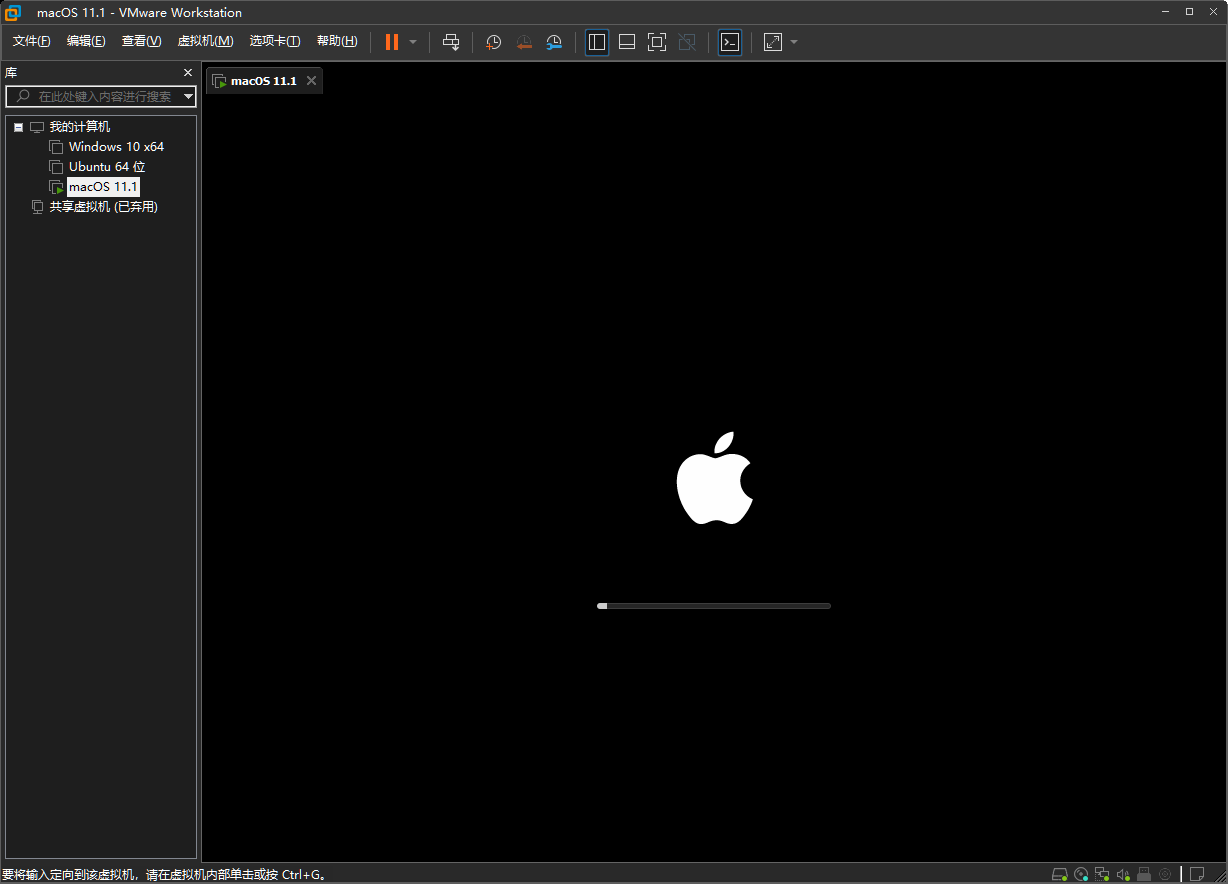The image size is (1228, 884).
Task: Click Send Ctrl+Alt+Del toolbar icon
Action: click(451, 42)
